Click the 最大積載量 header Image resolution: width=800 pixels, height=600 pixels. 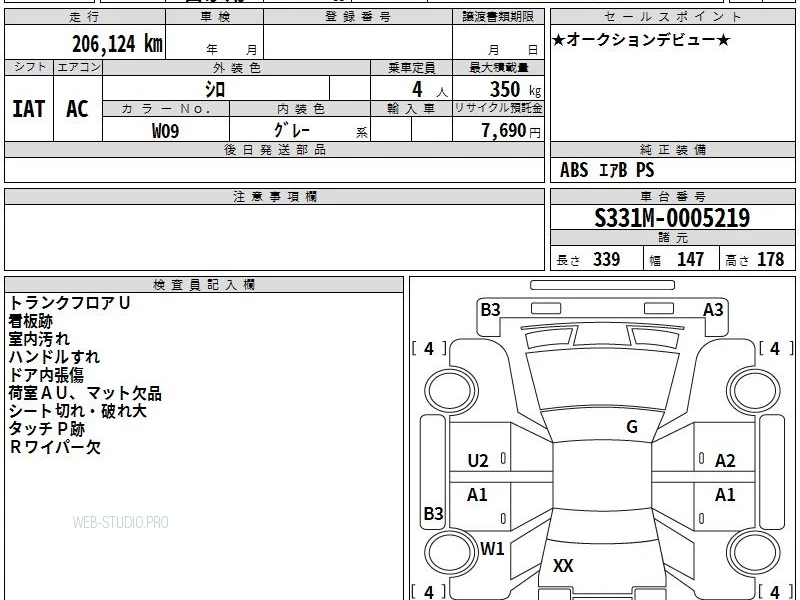(498, 67)
